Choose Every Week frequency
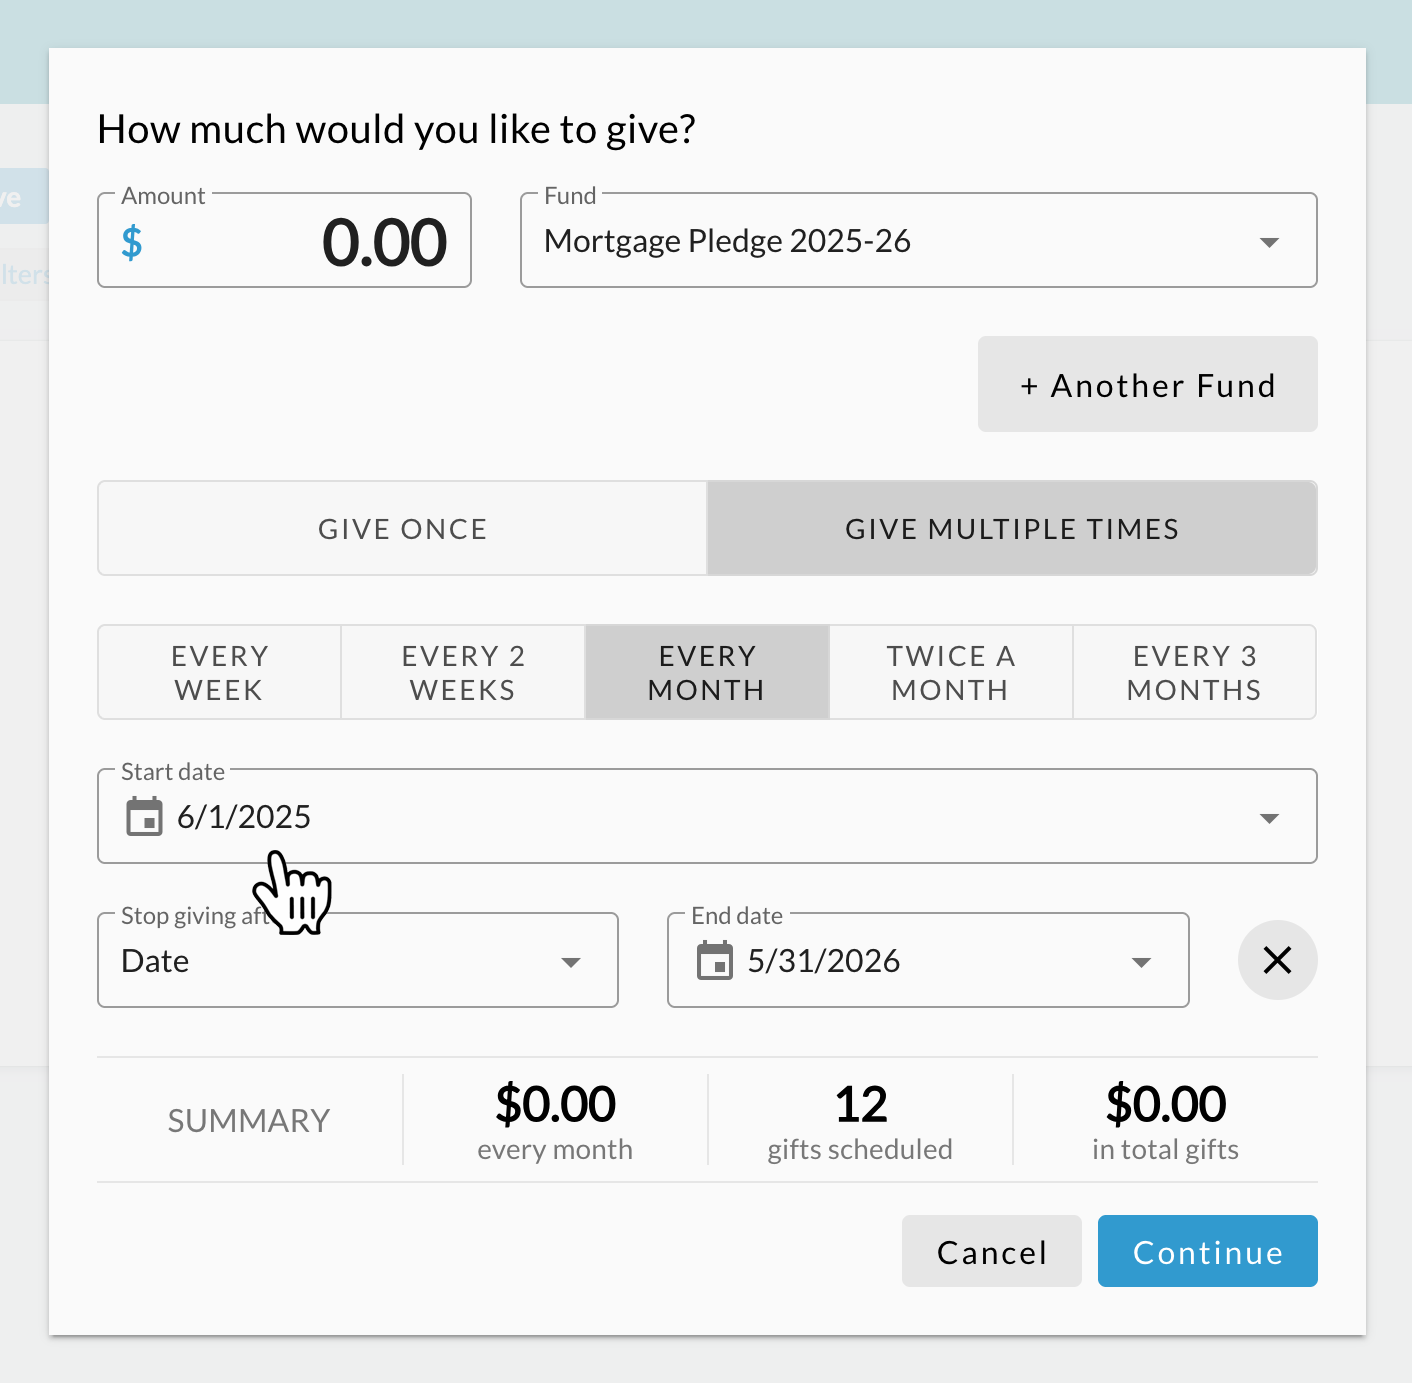 click(219, 672)
